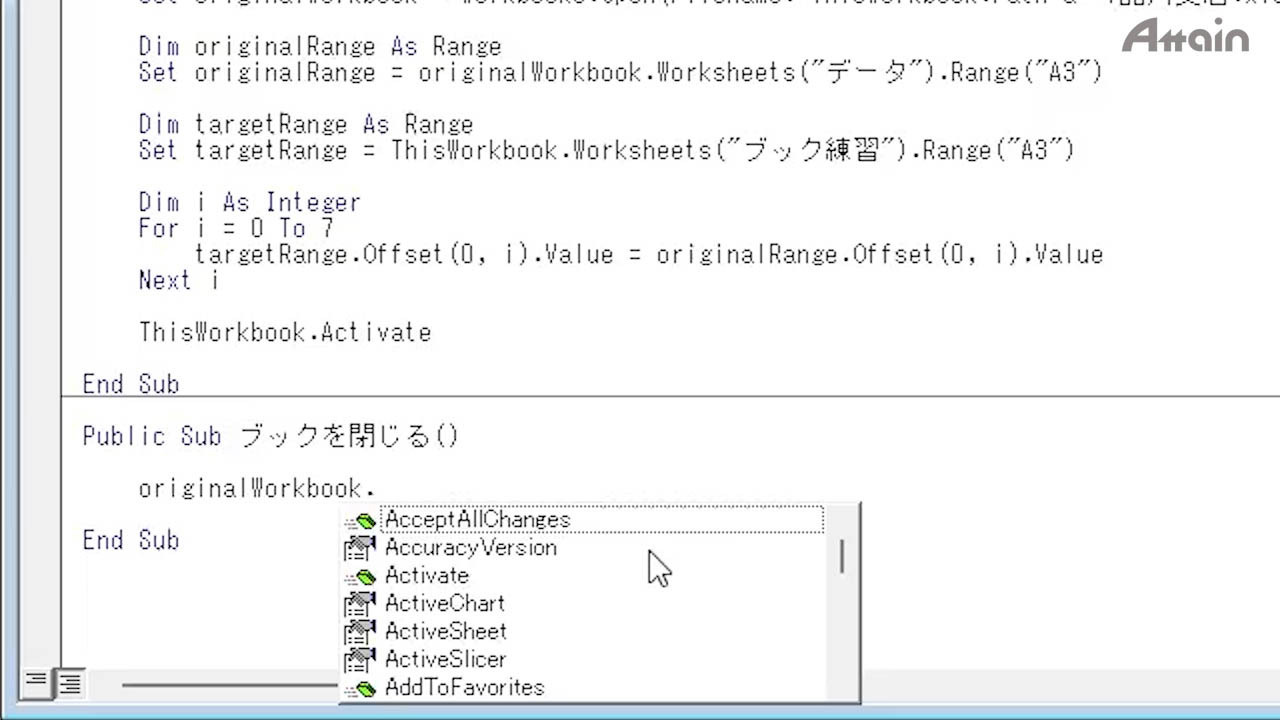Click the Set targetRange assignment line
This screenshot has height=720, width=1280.
[x=606, y=151]
